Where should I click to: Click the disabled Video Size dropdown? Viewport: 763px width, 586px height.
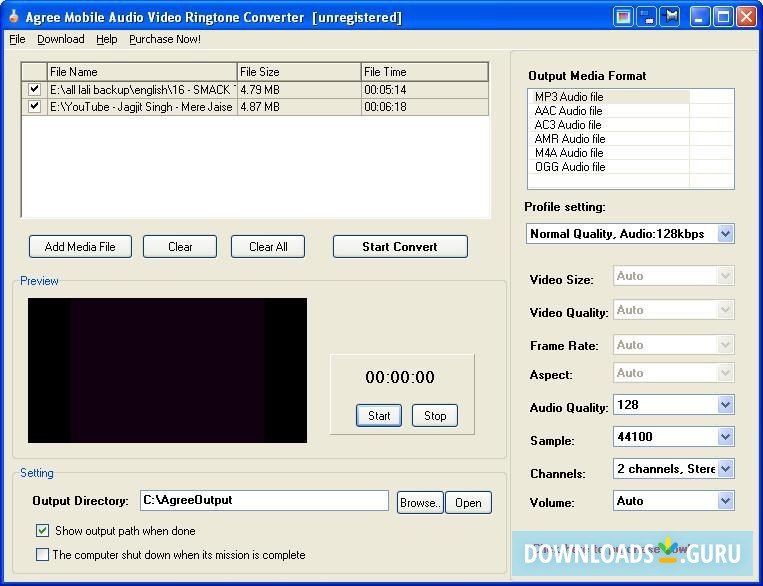click(673, 276)
